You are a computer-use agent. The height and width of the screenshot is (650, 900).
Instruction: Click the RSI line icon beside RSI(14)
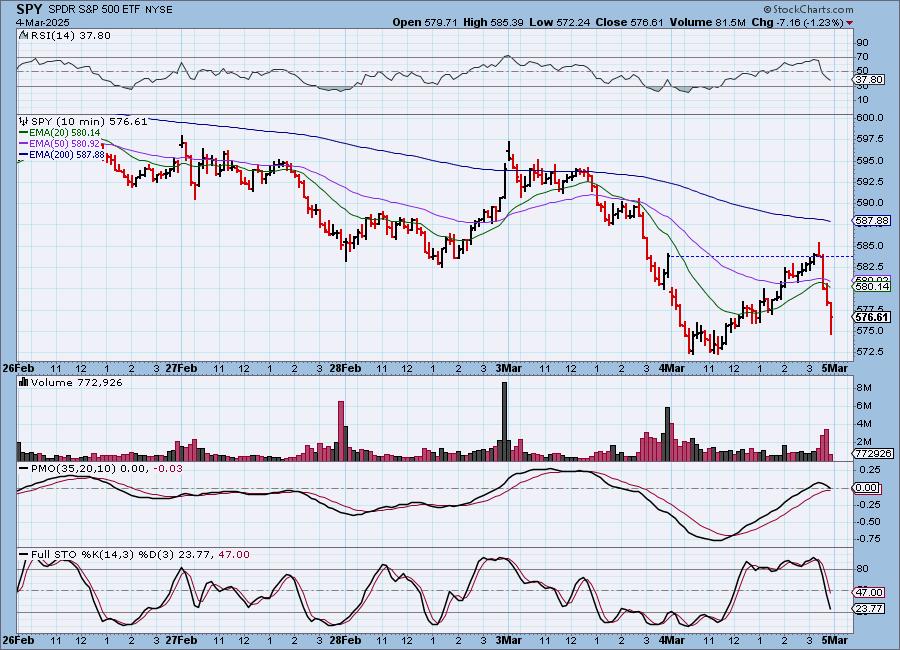click(24, 35)
